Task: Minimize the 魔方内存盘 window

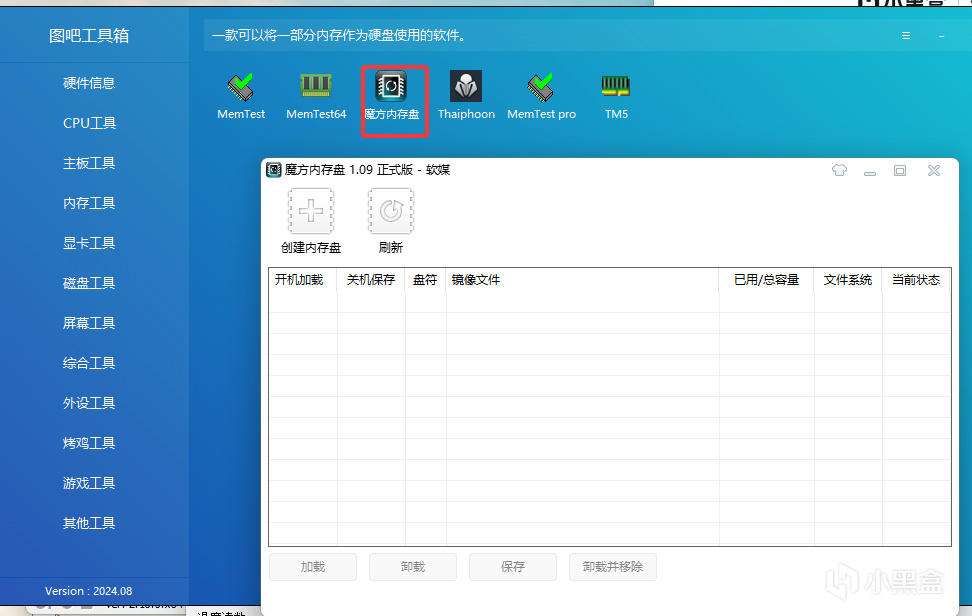Action: [x=870, y=173]
